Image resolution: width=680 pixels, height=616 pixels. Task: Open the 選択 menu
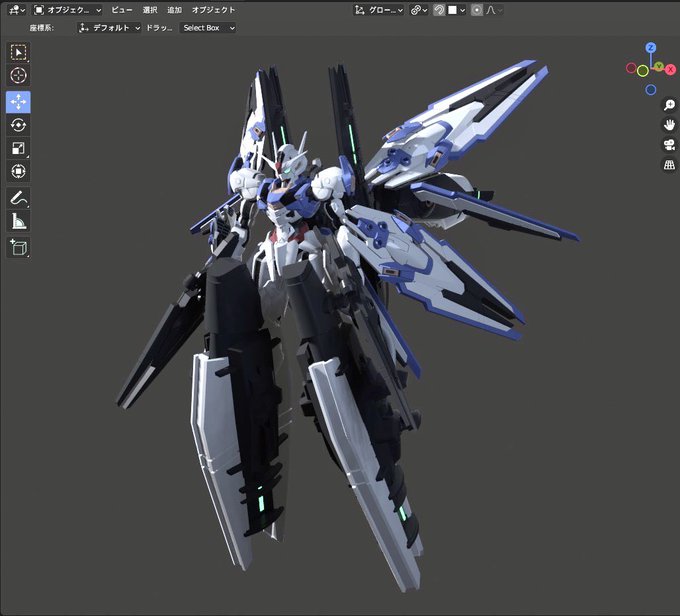click(x=150, y=10)
